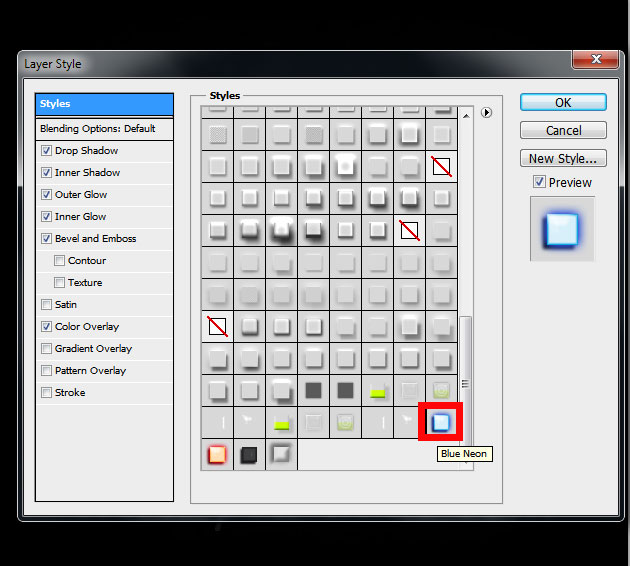630x566 pixels.
Task: Choose the faint vertical line style starting the Blue Neon row
Action: (217, 423)
